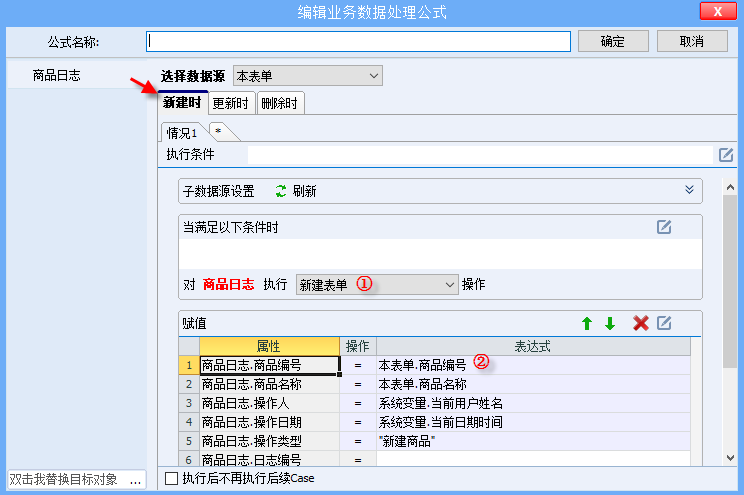Click row header number 5

click(189, 441)
